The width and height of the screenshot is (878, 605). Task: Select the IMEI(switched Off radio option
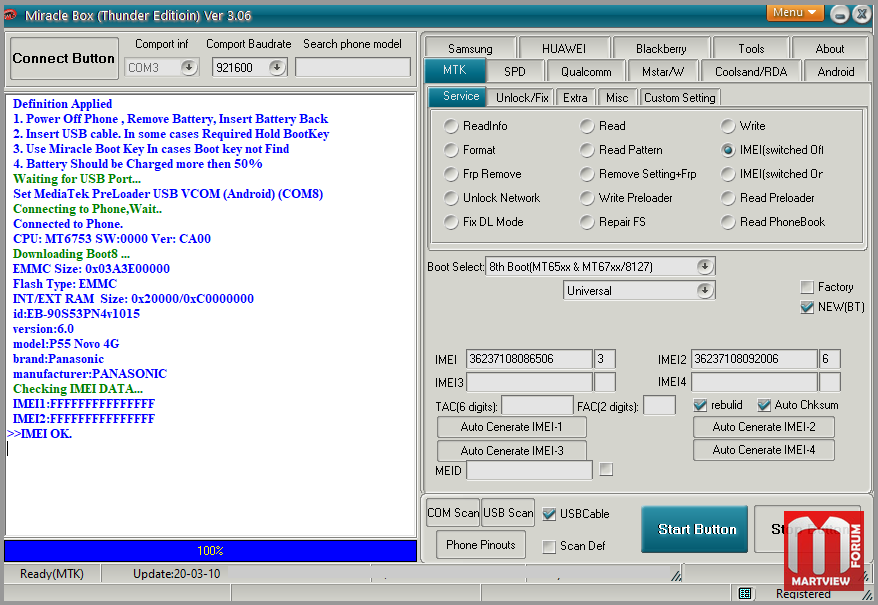[728, 150]
